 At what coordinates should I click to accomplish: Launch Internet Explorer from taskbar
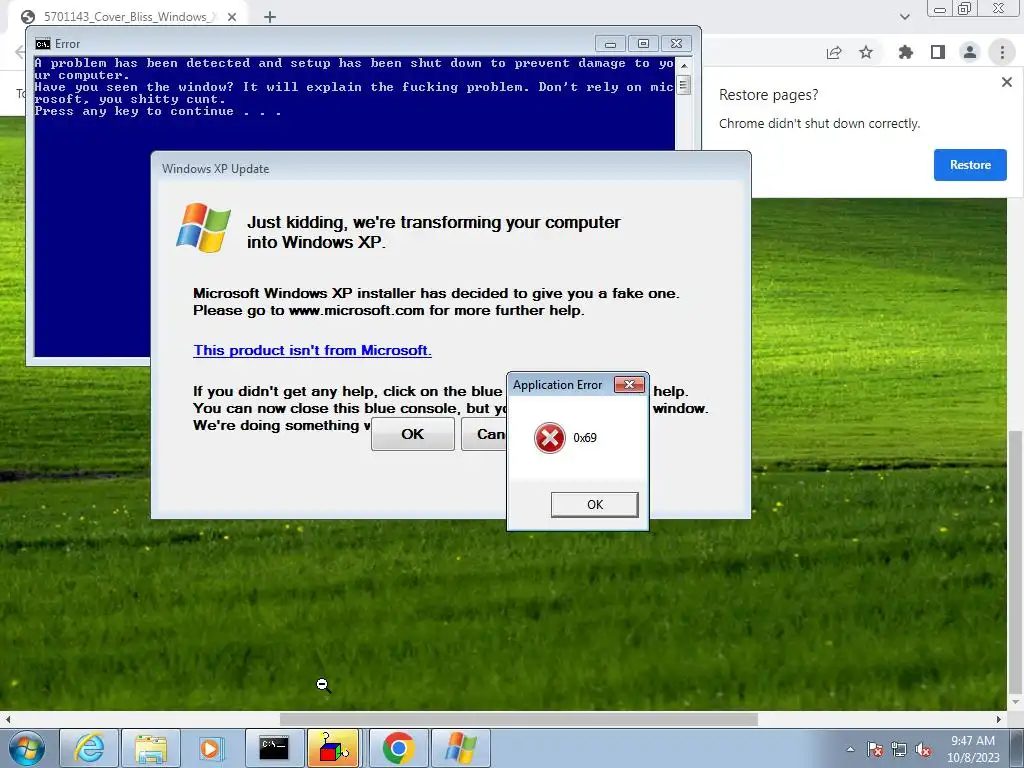(x=89, y=748)
